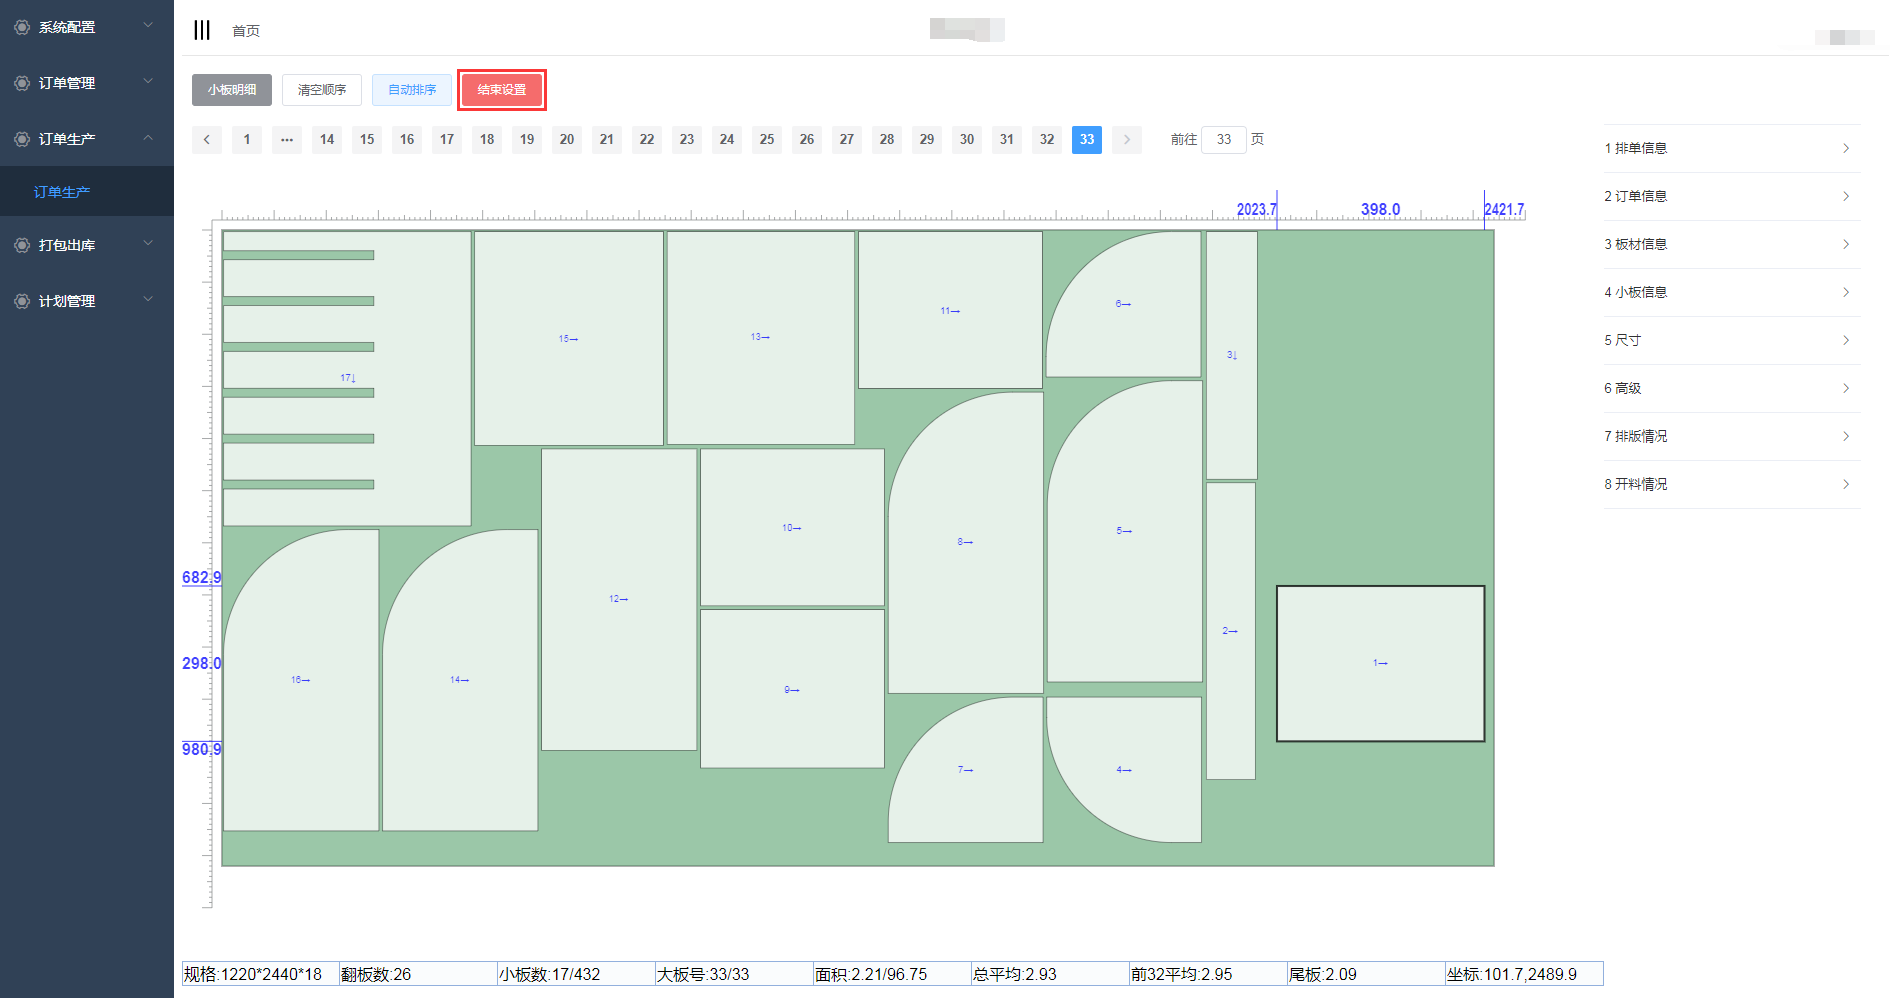Click the page number jump input field
This screenshot has height=998, width=1896.
[1224, 140]
